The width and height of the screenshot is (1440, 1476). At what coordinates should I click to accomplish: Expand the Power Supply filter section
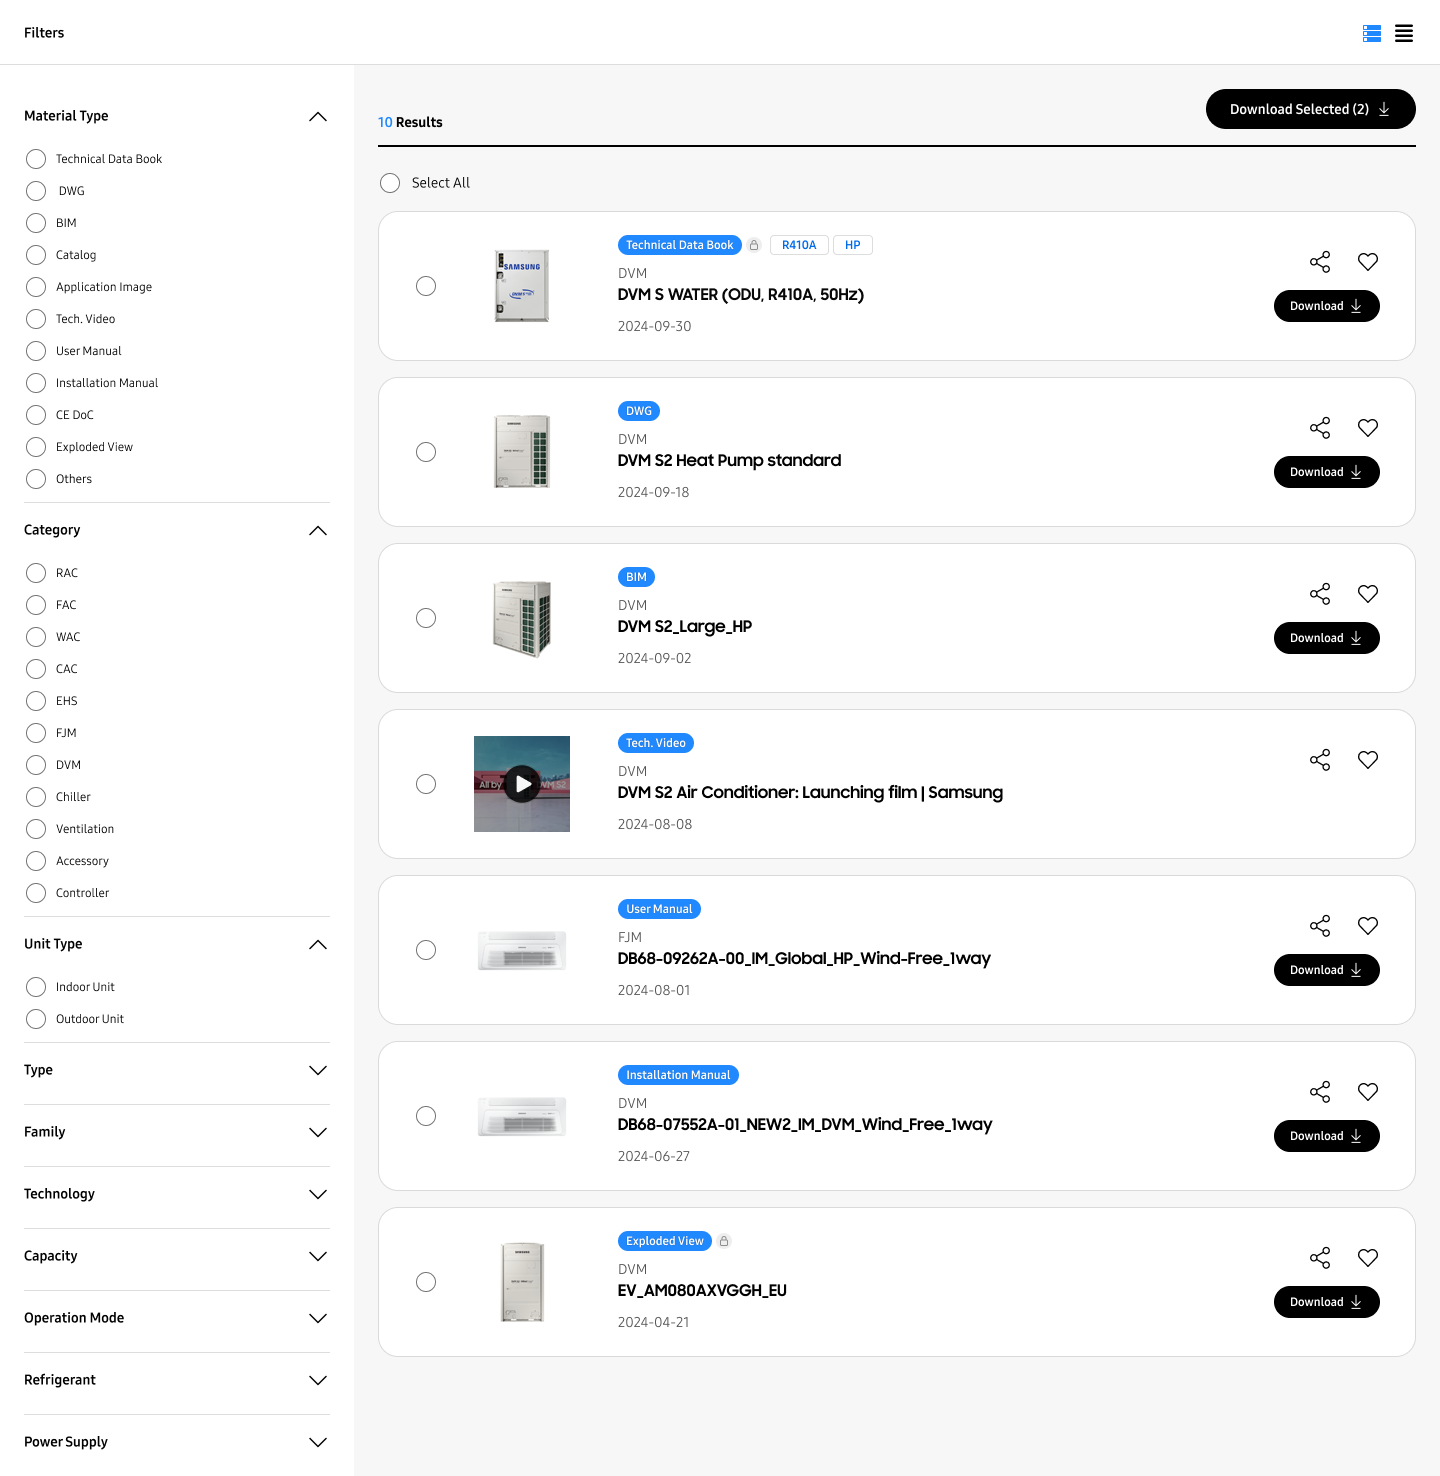point(318,1443)
